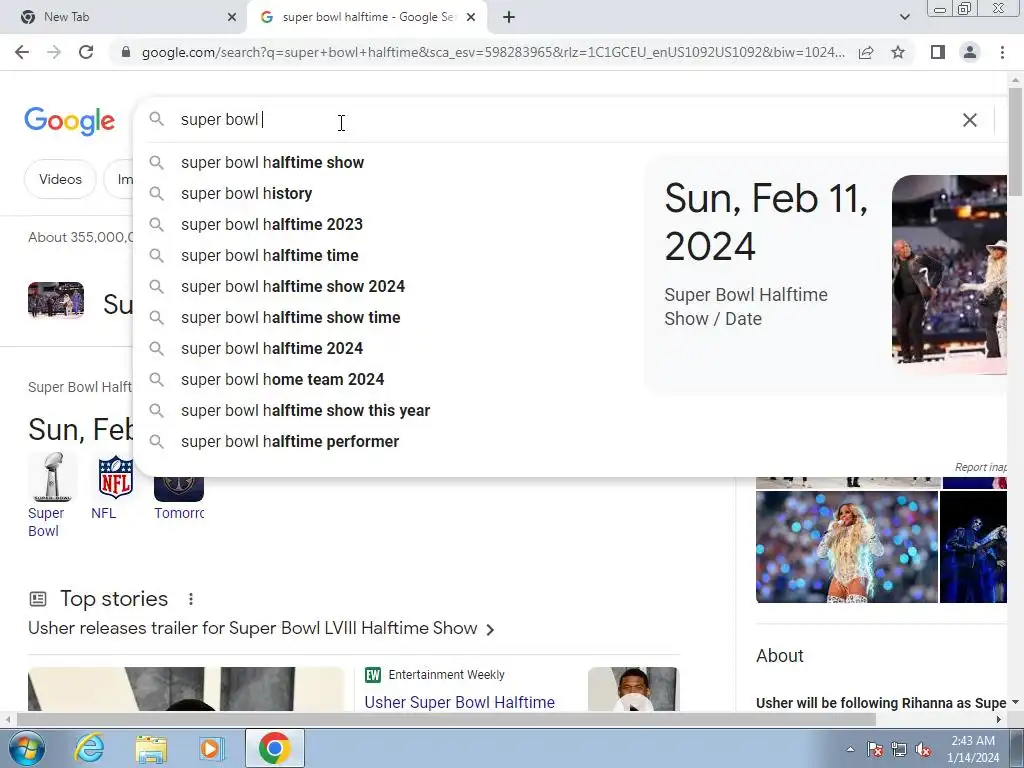The height and width of the screenshot is (768, 1024).
Task: Click the Videos filter chip
Action: pyautogui.click(x=60, y=180)
